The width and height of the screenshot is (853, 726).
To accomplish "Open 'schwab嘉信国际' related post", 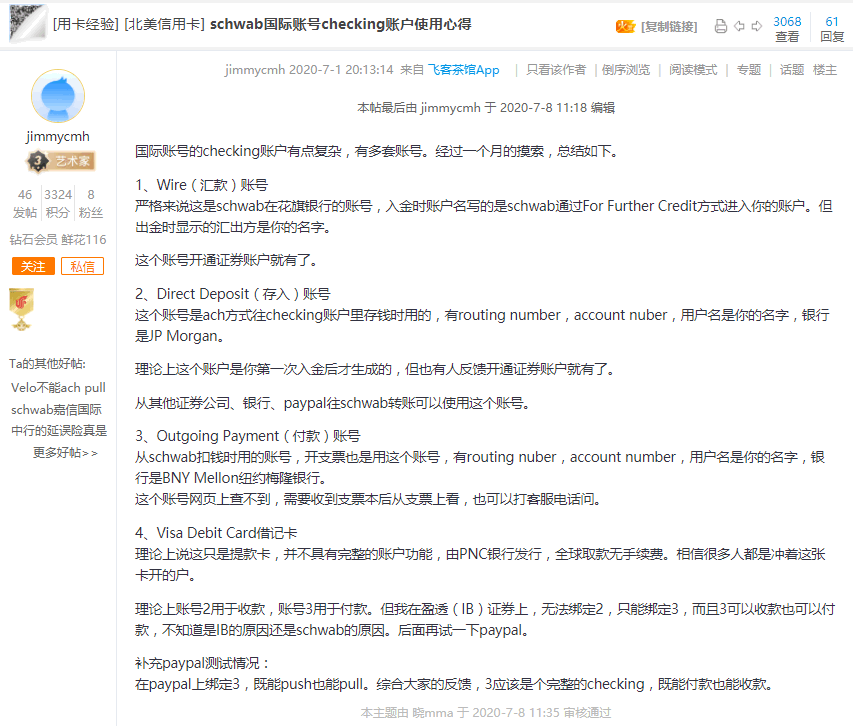I will point(57,409).
